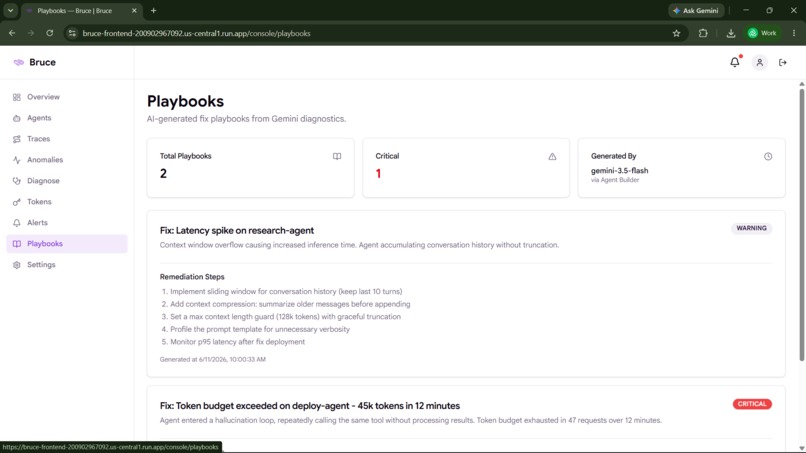Click step 'Implement sliding window for conversation history'

[286, 292]
